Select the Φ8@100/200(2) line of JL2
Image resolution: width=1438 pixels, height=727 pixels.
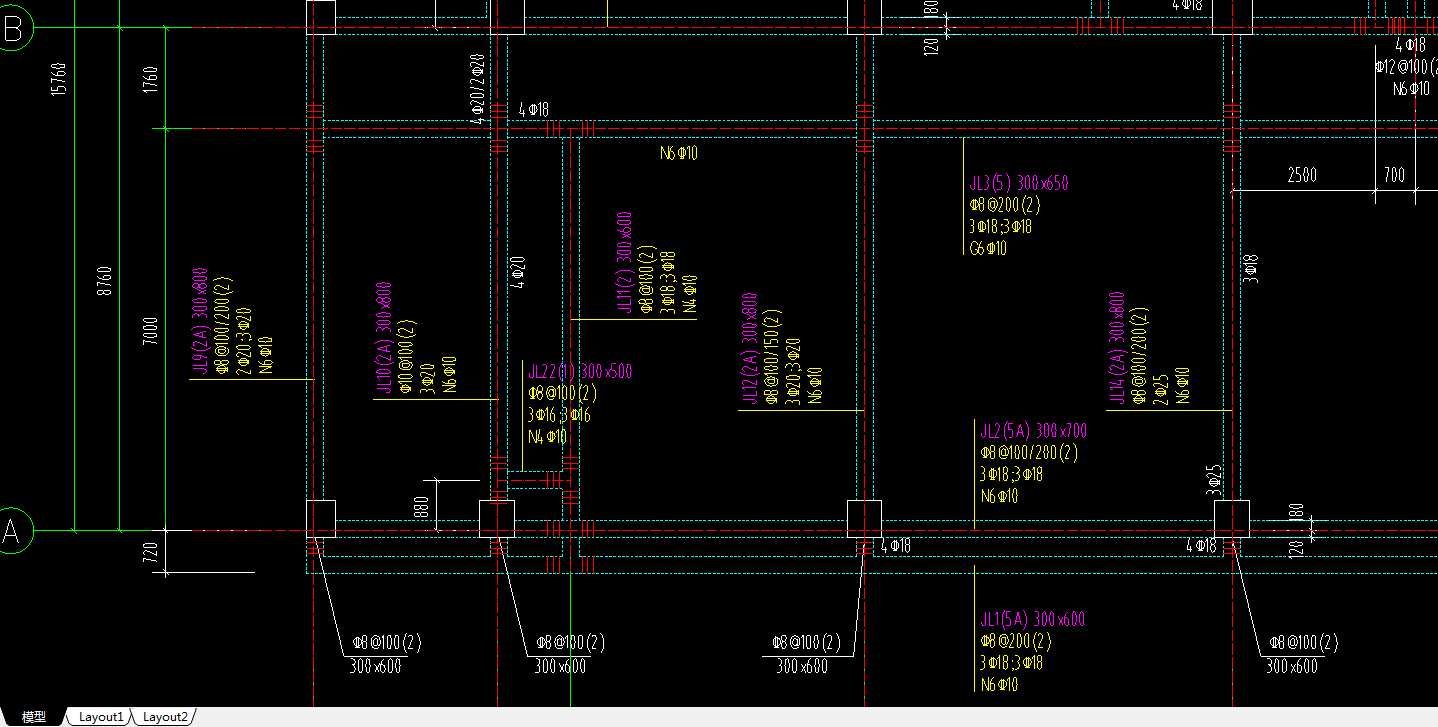click(x=1029, y=453)
